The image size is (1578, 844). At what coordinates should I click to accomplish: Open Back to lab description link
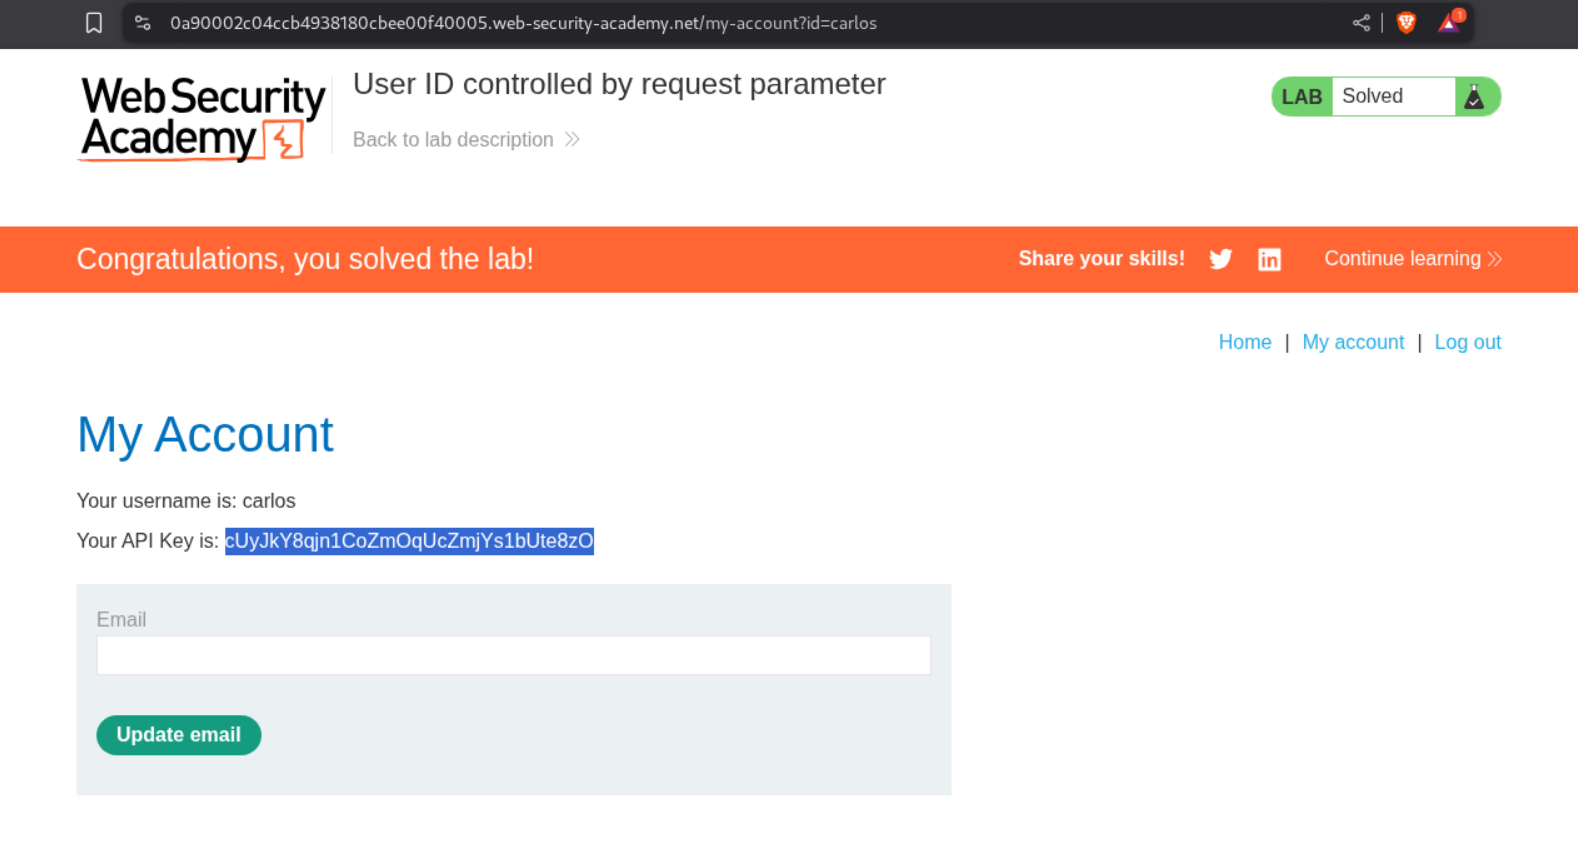tap(453, 139)
